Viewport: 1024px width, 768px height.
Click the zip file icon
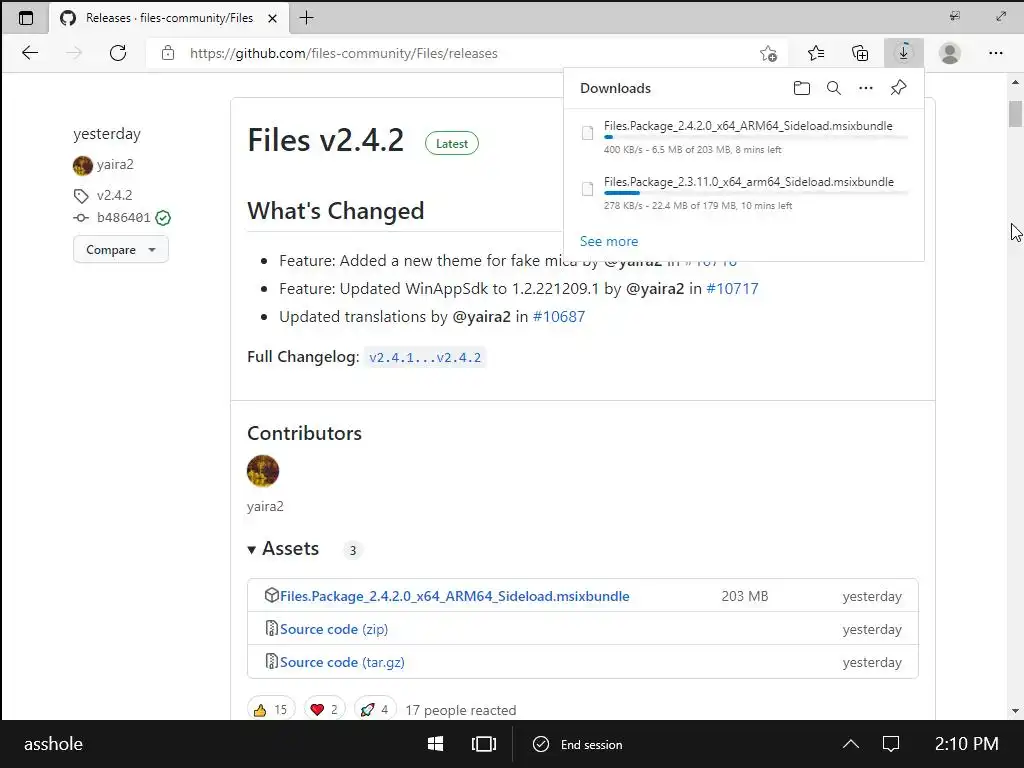click(x=272, y=628)
